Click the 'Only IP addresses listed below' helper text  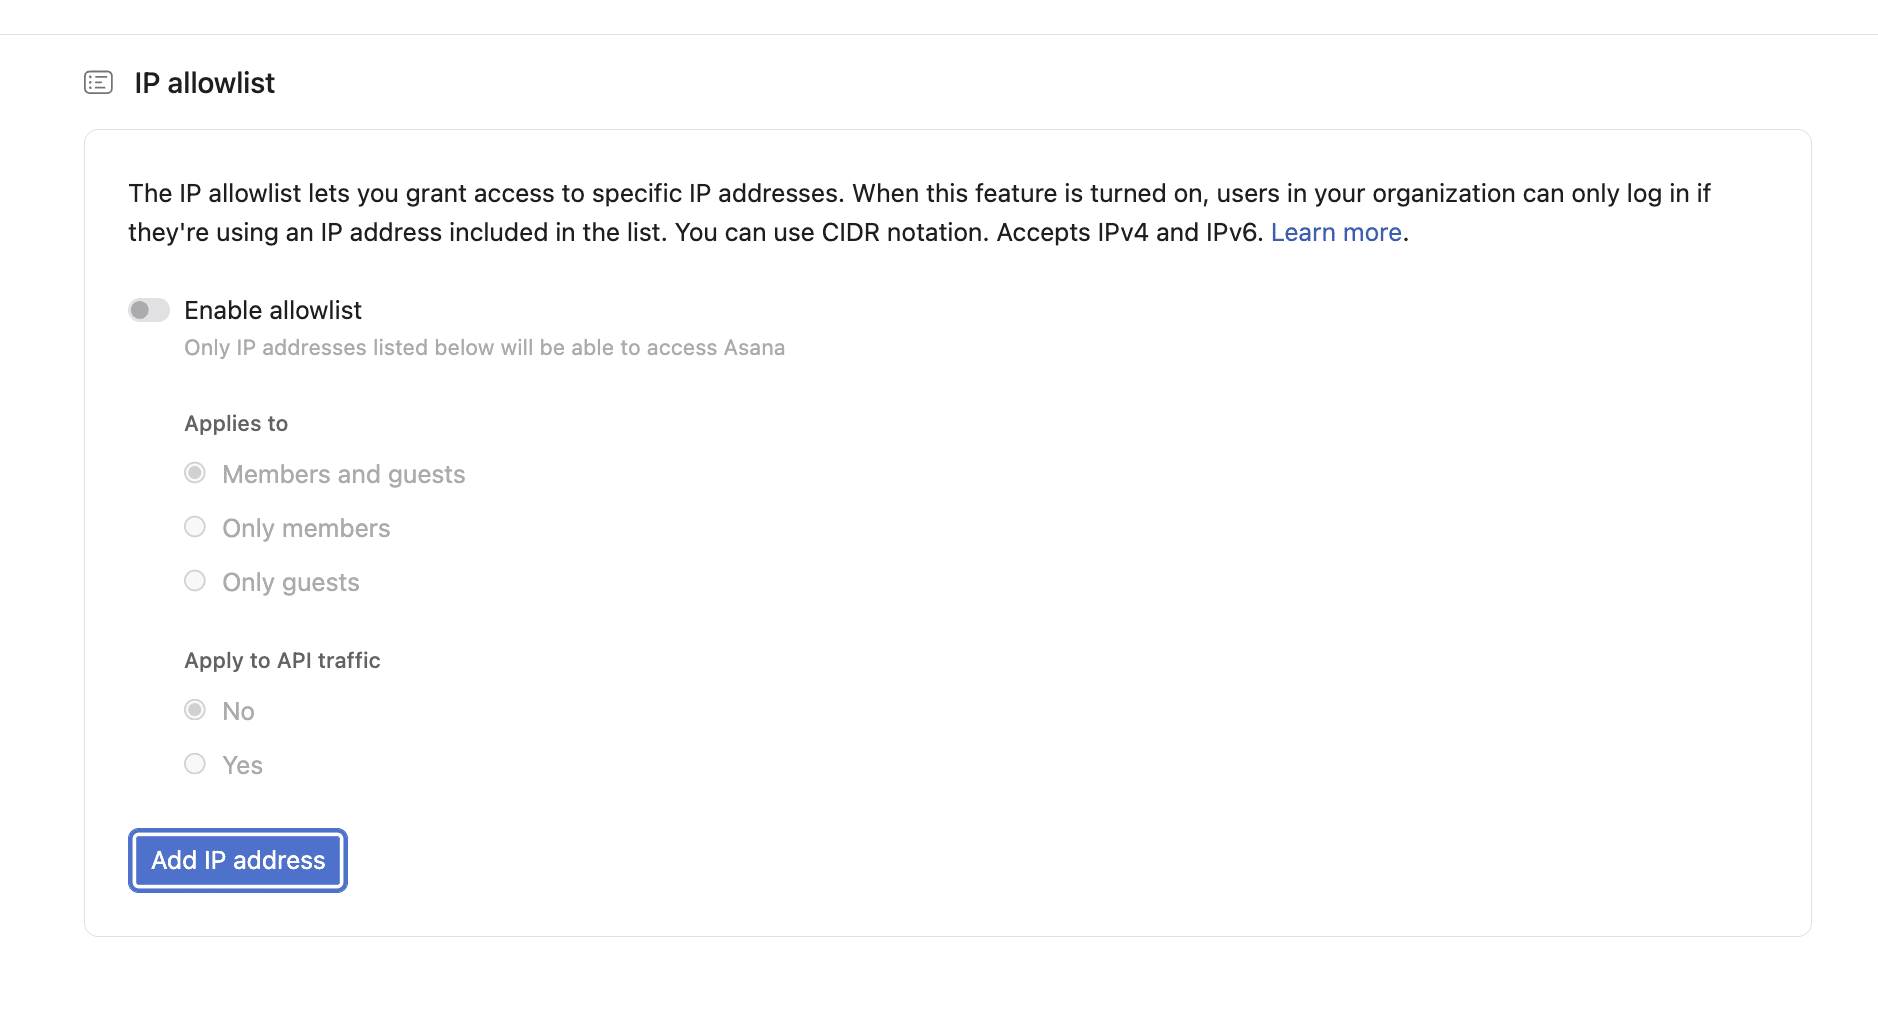tap(485, 348)
